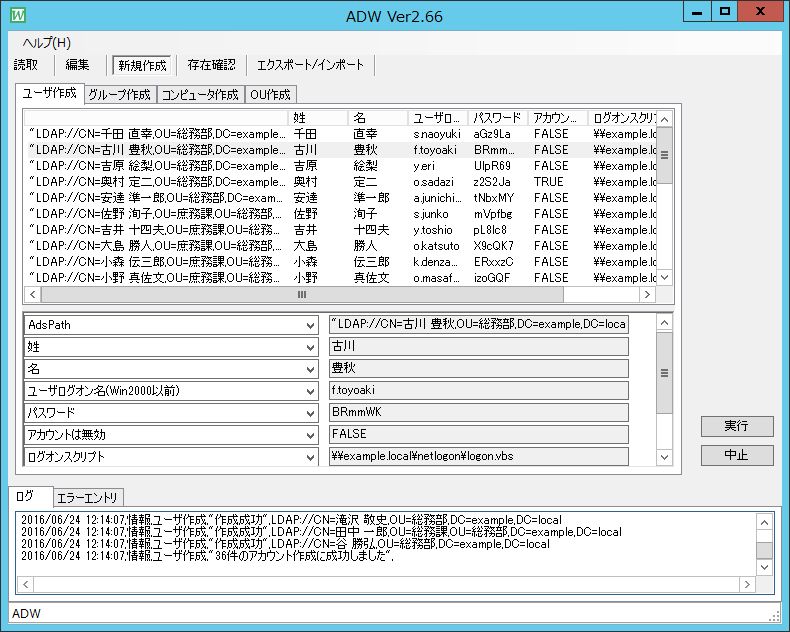This screenshot has height=632, width=790.
Task: Switch to the 編集 toolbar tab
Action: click(x=77, y=65)
